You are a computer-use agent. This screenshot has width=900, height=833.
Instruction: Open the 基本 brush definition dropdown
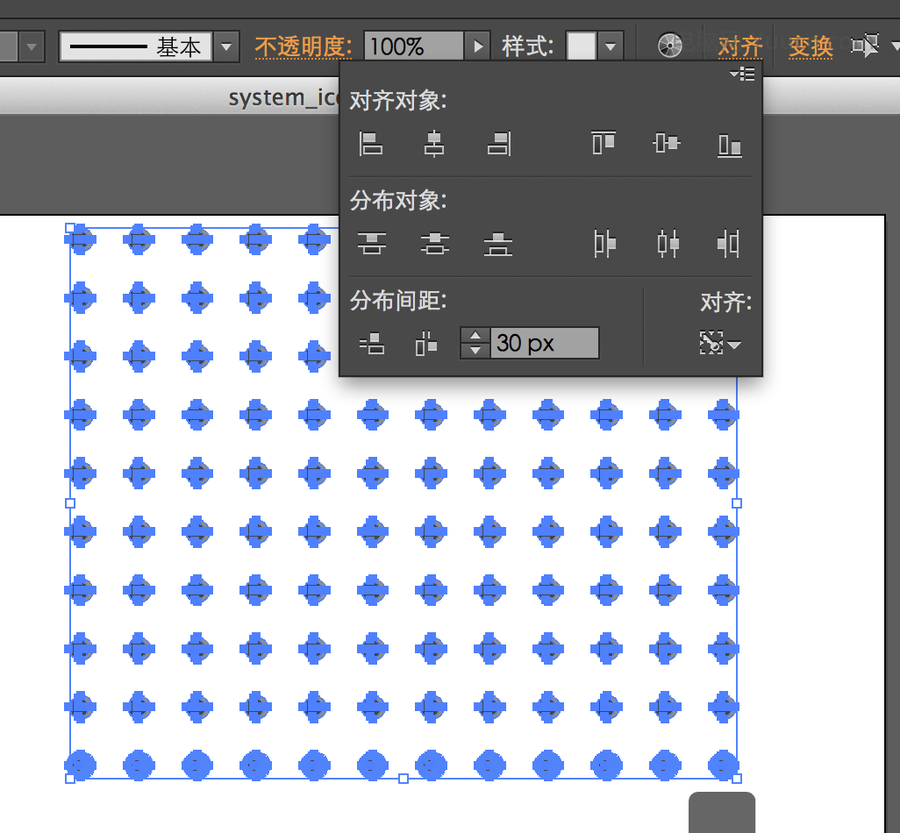[227, 46]
